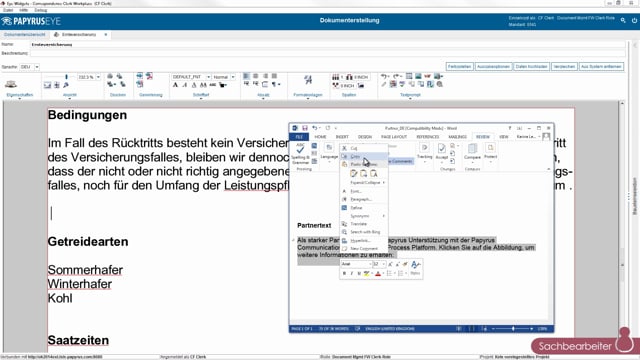Open Word's FILE tab
640x360 pixels.
[x=299, y=137]
